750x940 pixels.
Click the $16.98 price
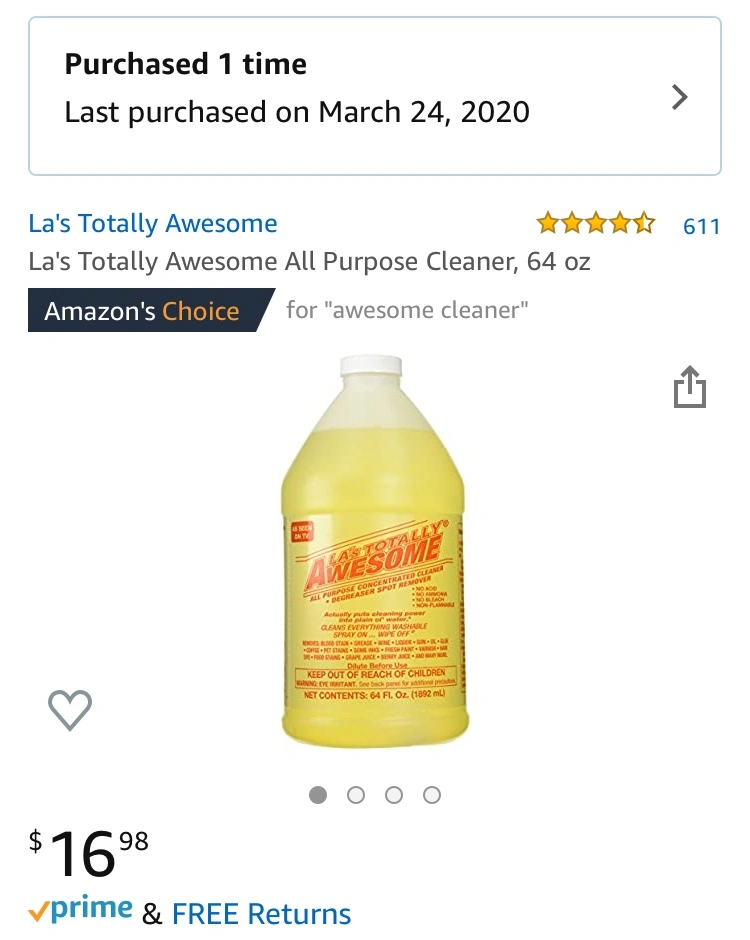[x=88, y=852]
